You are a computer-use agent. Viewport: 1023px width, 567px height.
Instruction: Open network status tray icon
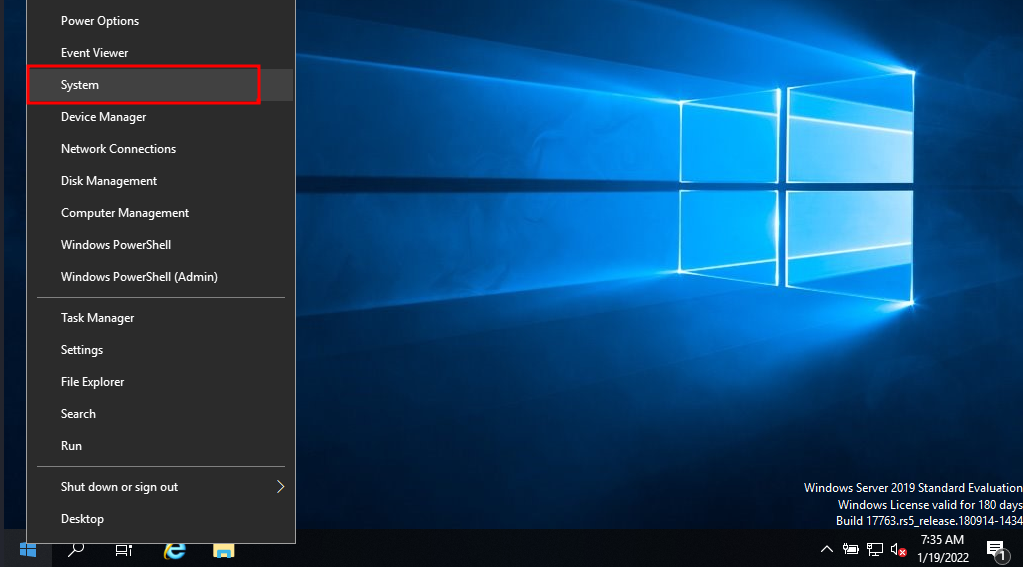pos(874,549)
